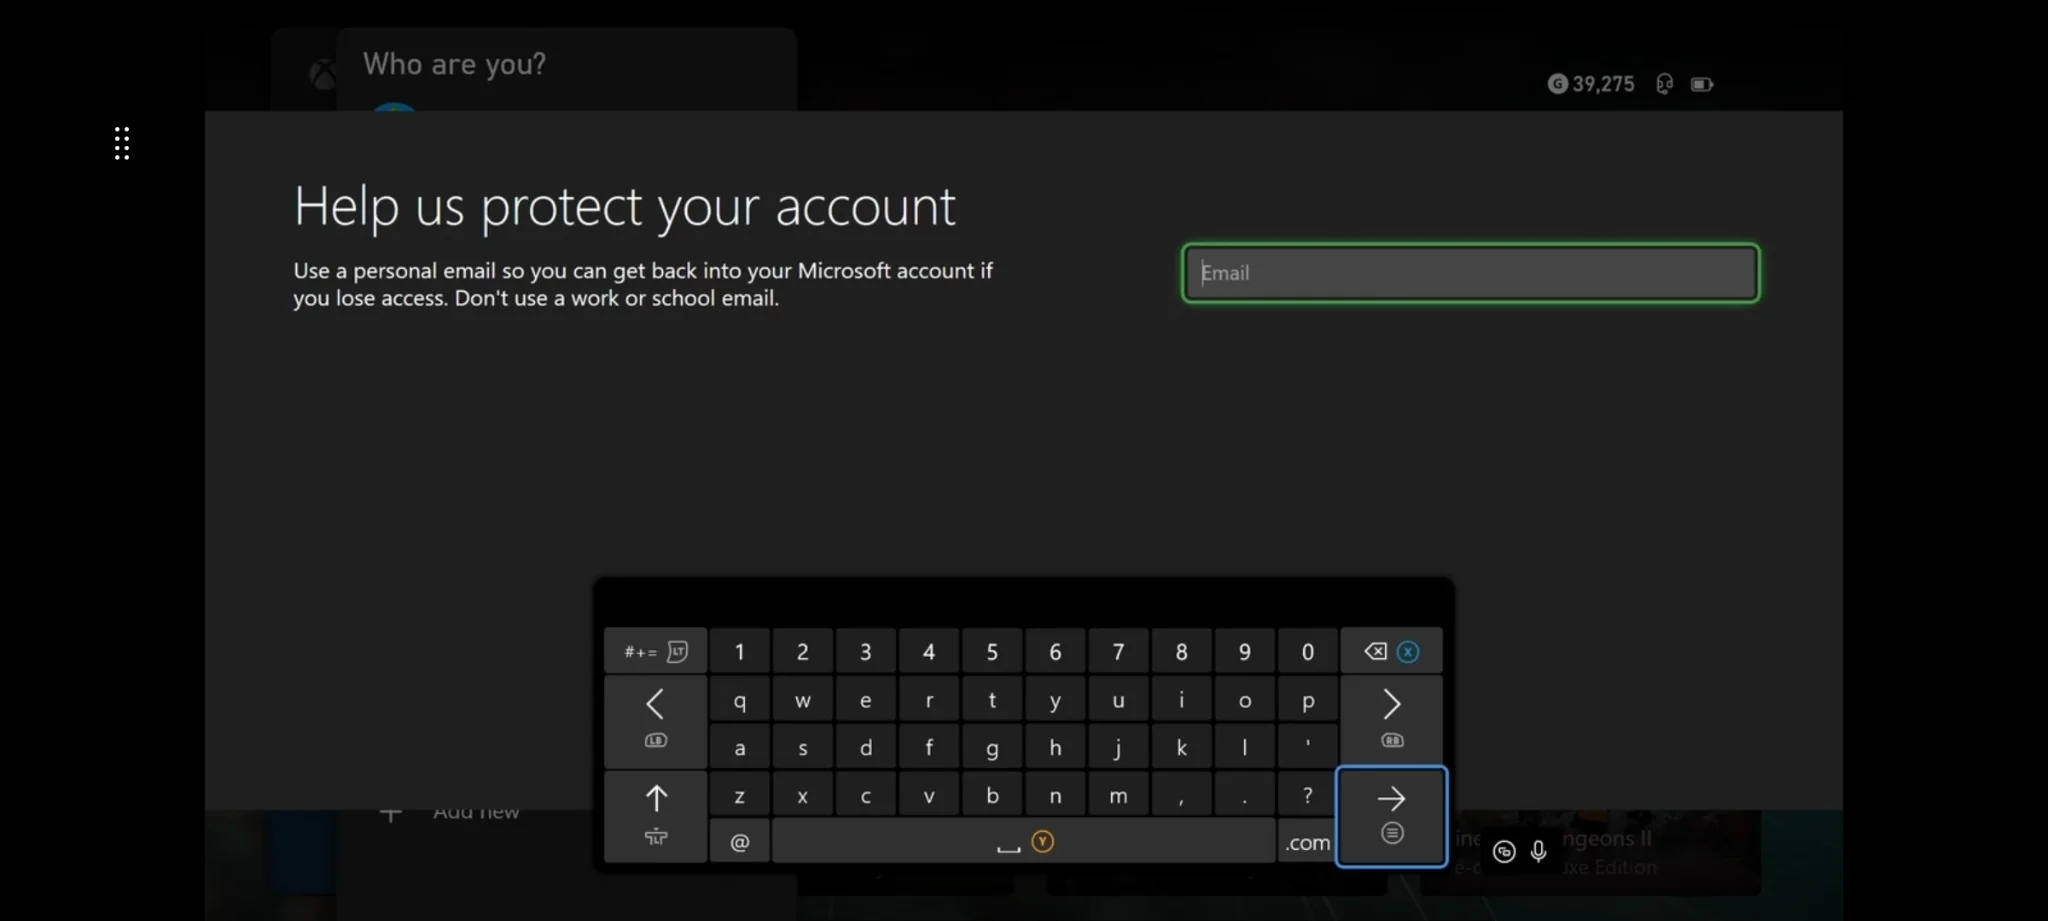The image size is (2048, 921).
Task: Tap the comma key
Action: (x=1181, y=795)
